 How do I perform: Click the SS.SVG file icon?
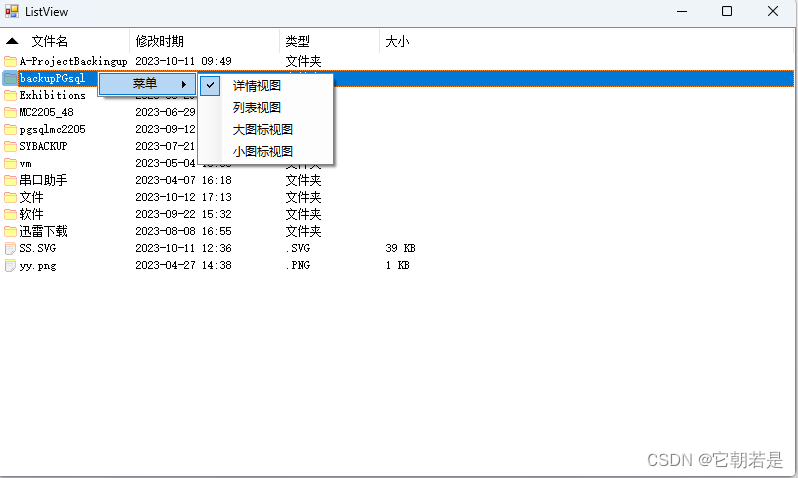(x=10, y=248)
